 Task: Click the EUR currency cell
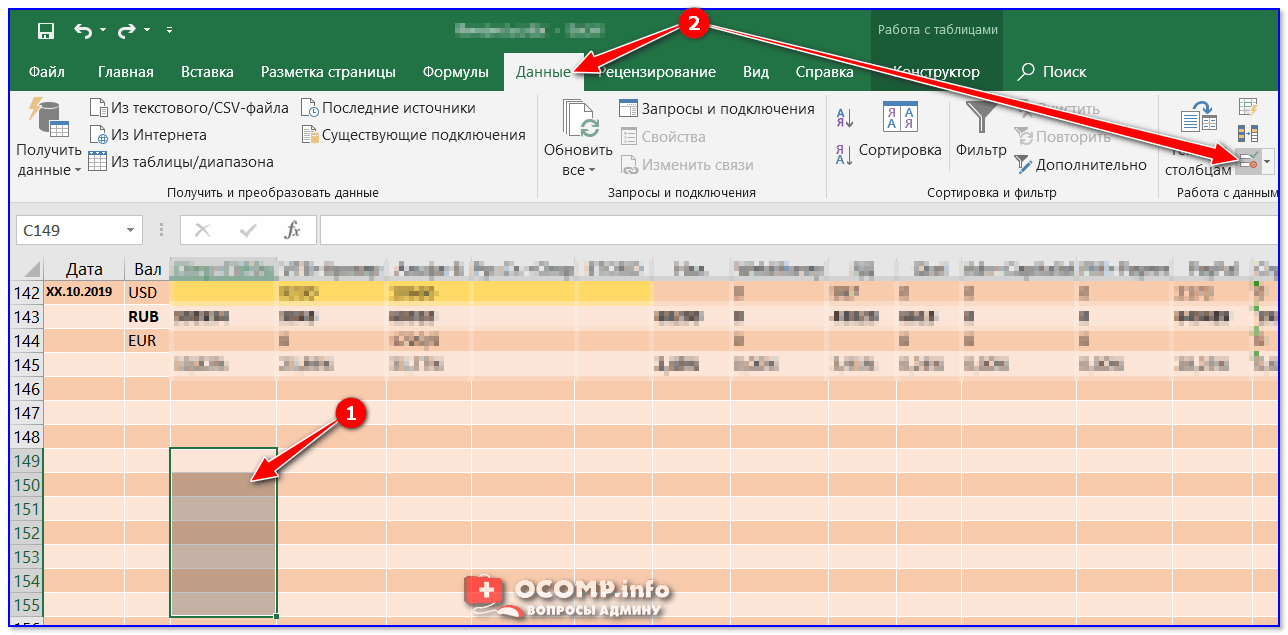click(x=148, y=341)
